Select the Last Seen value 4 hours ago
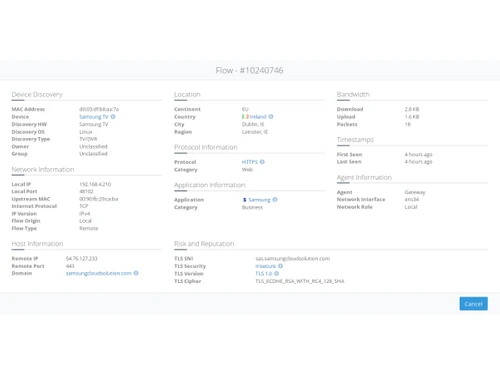This screenshot has height=375, width=500. pos(419,162)
